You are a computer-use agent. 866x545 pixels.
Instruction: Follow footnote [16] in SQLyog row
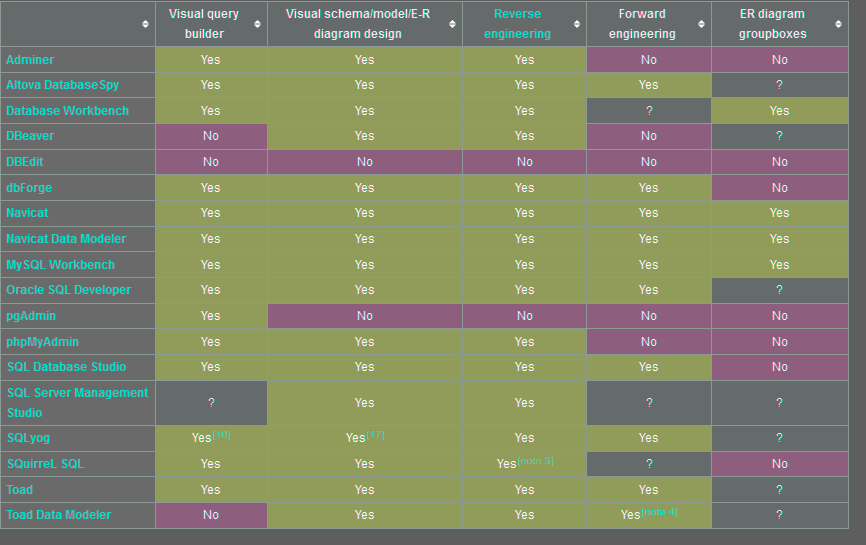point(221,435)
